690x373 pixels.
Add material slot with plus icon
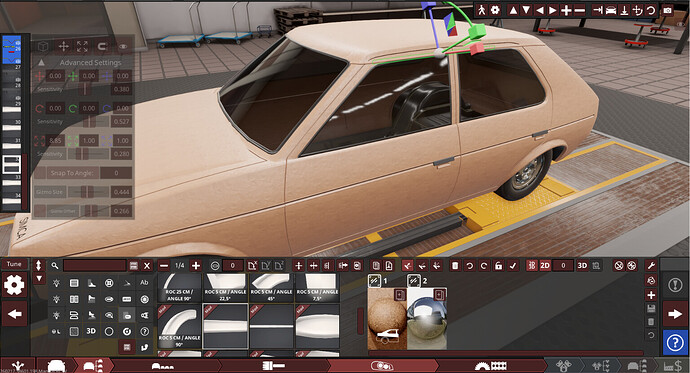coord(651,295)
